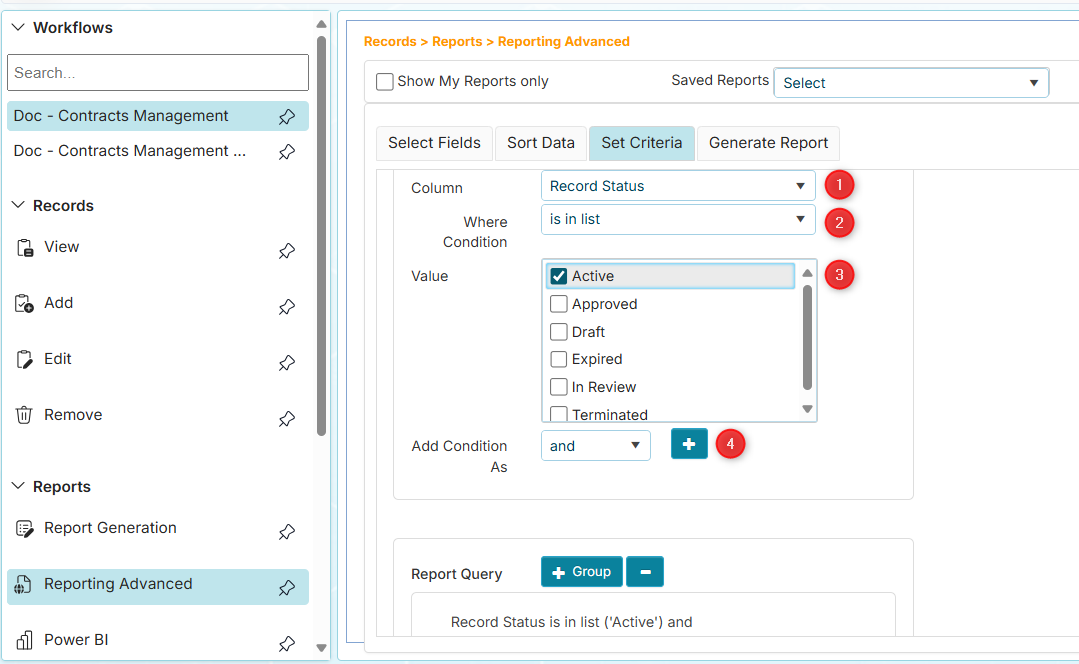
Task: Enable Show My Reports only checkbox
Action: [385, 82]
